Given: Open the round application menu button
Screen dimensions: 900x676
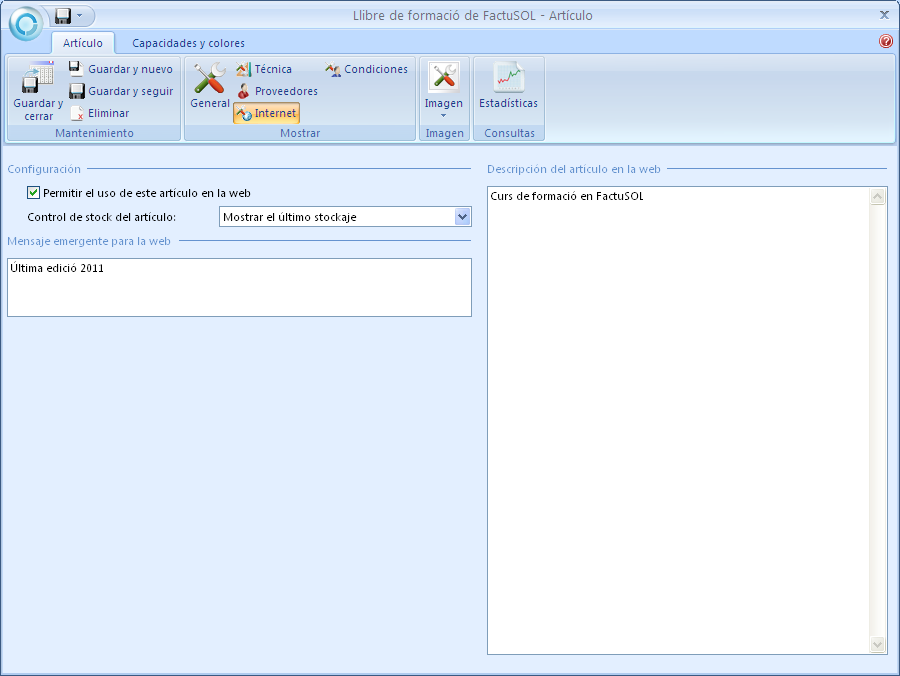Looking at the screenshot, I should (x=26, y=22).
